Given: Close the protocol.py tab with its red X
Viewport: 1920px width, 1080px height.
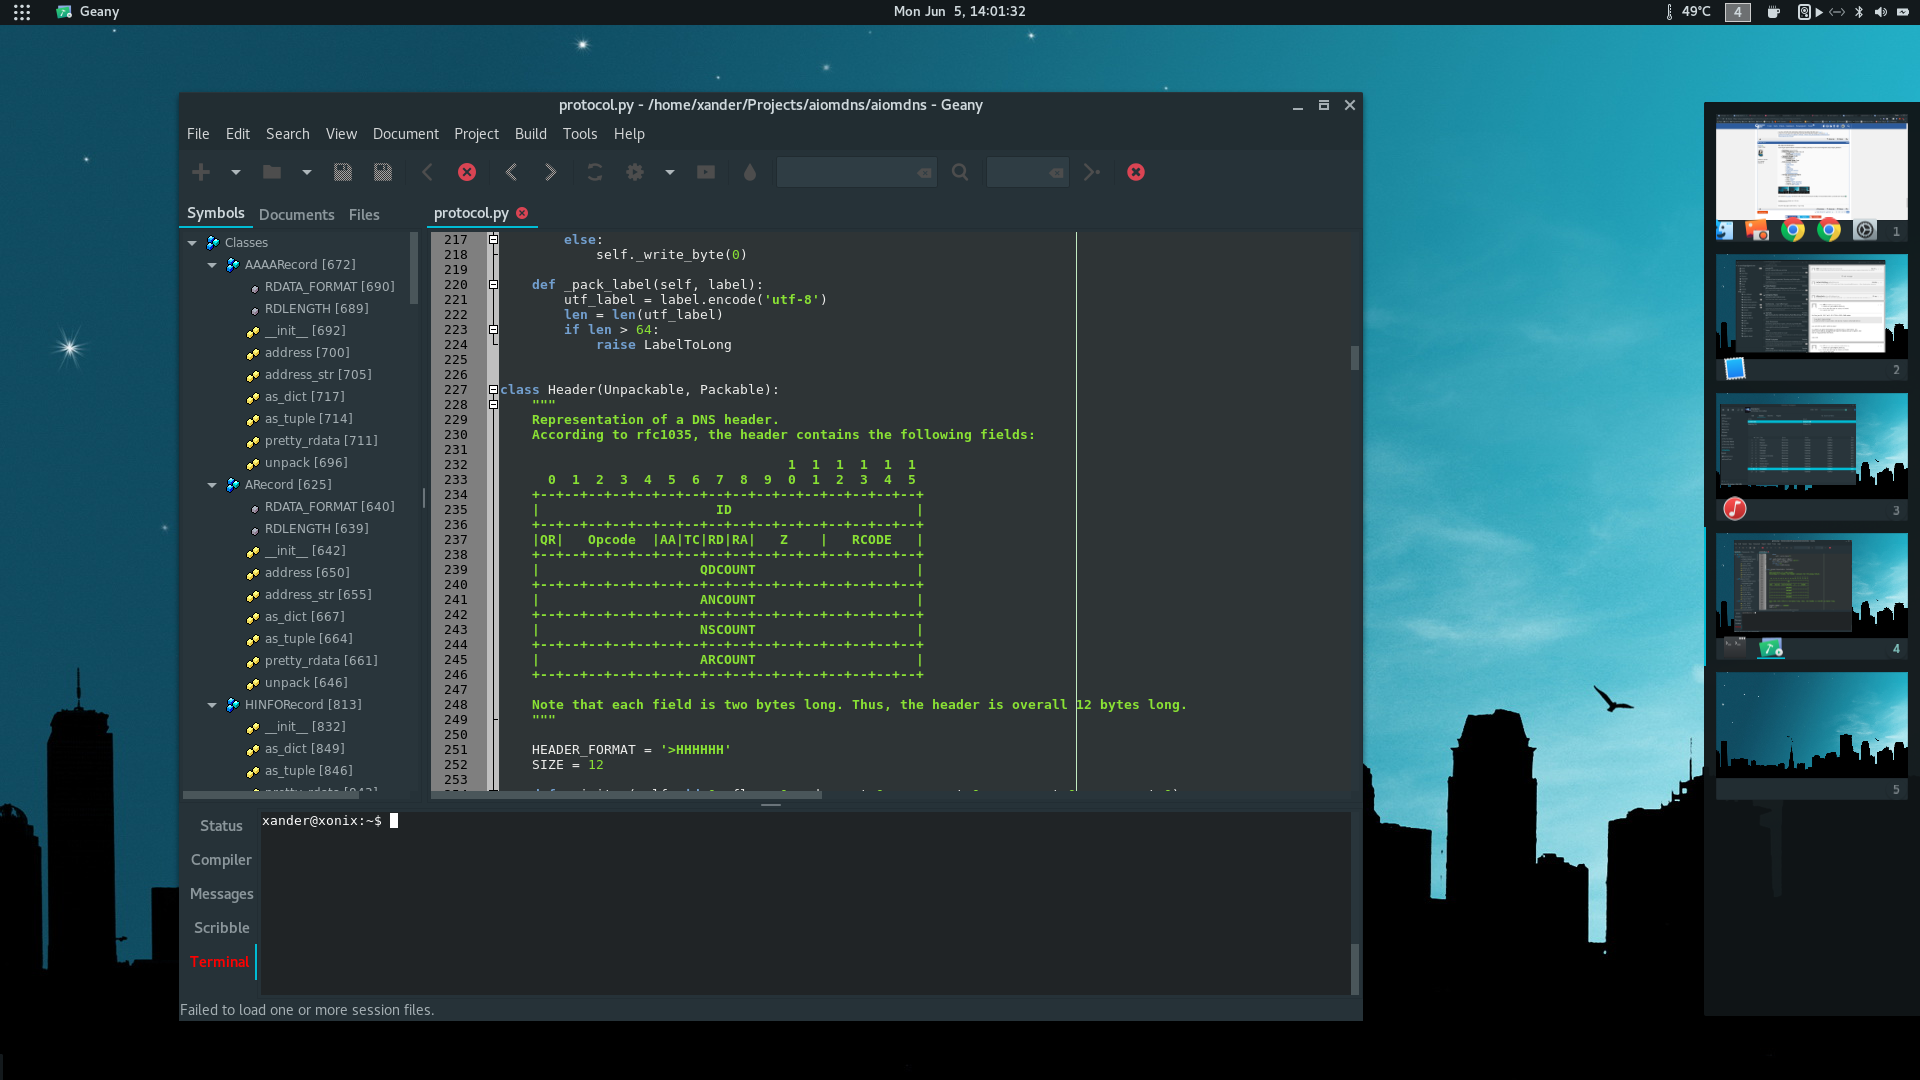Looking at the screenshot, I should tap(522, 213).
